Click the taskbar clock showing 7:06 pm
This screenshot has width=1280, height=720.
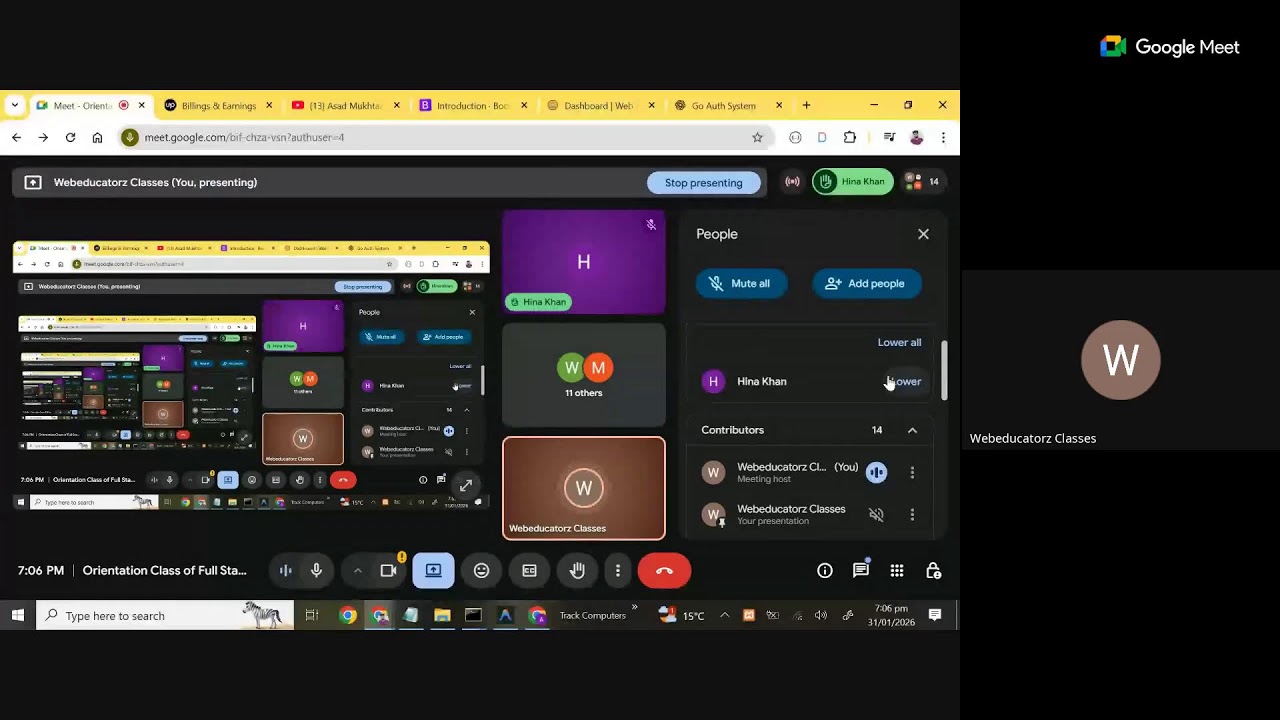click(x=890, y=615)
